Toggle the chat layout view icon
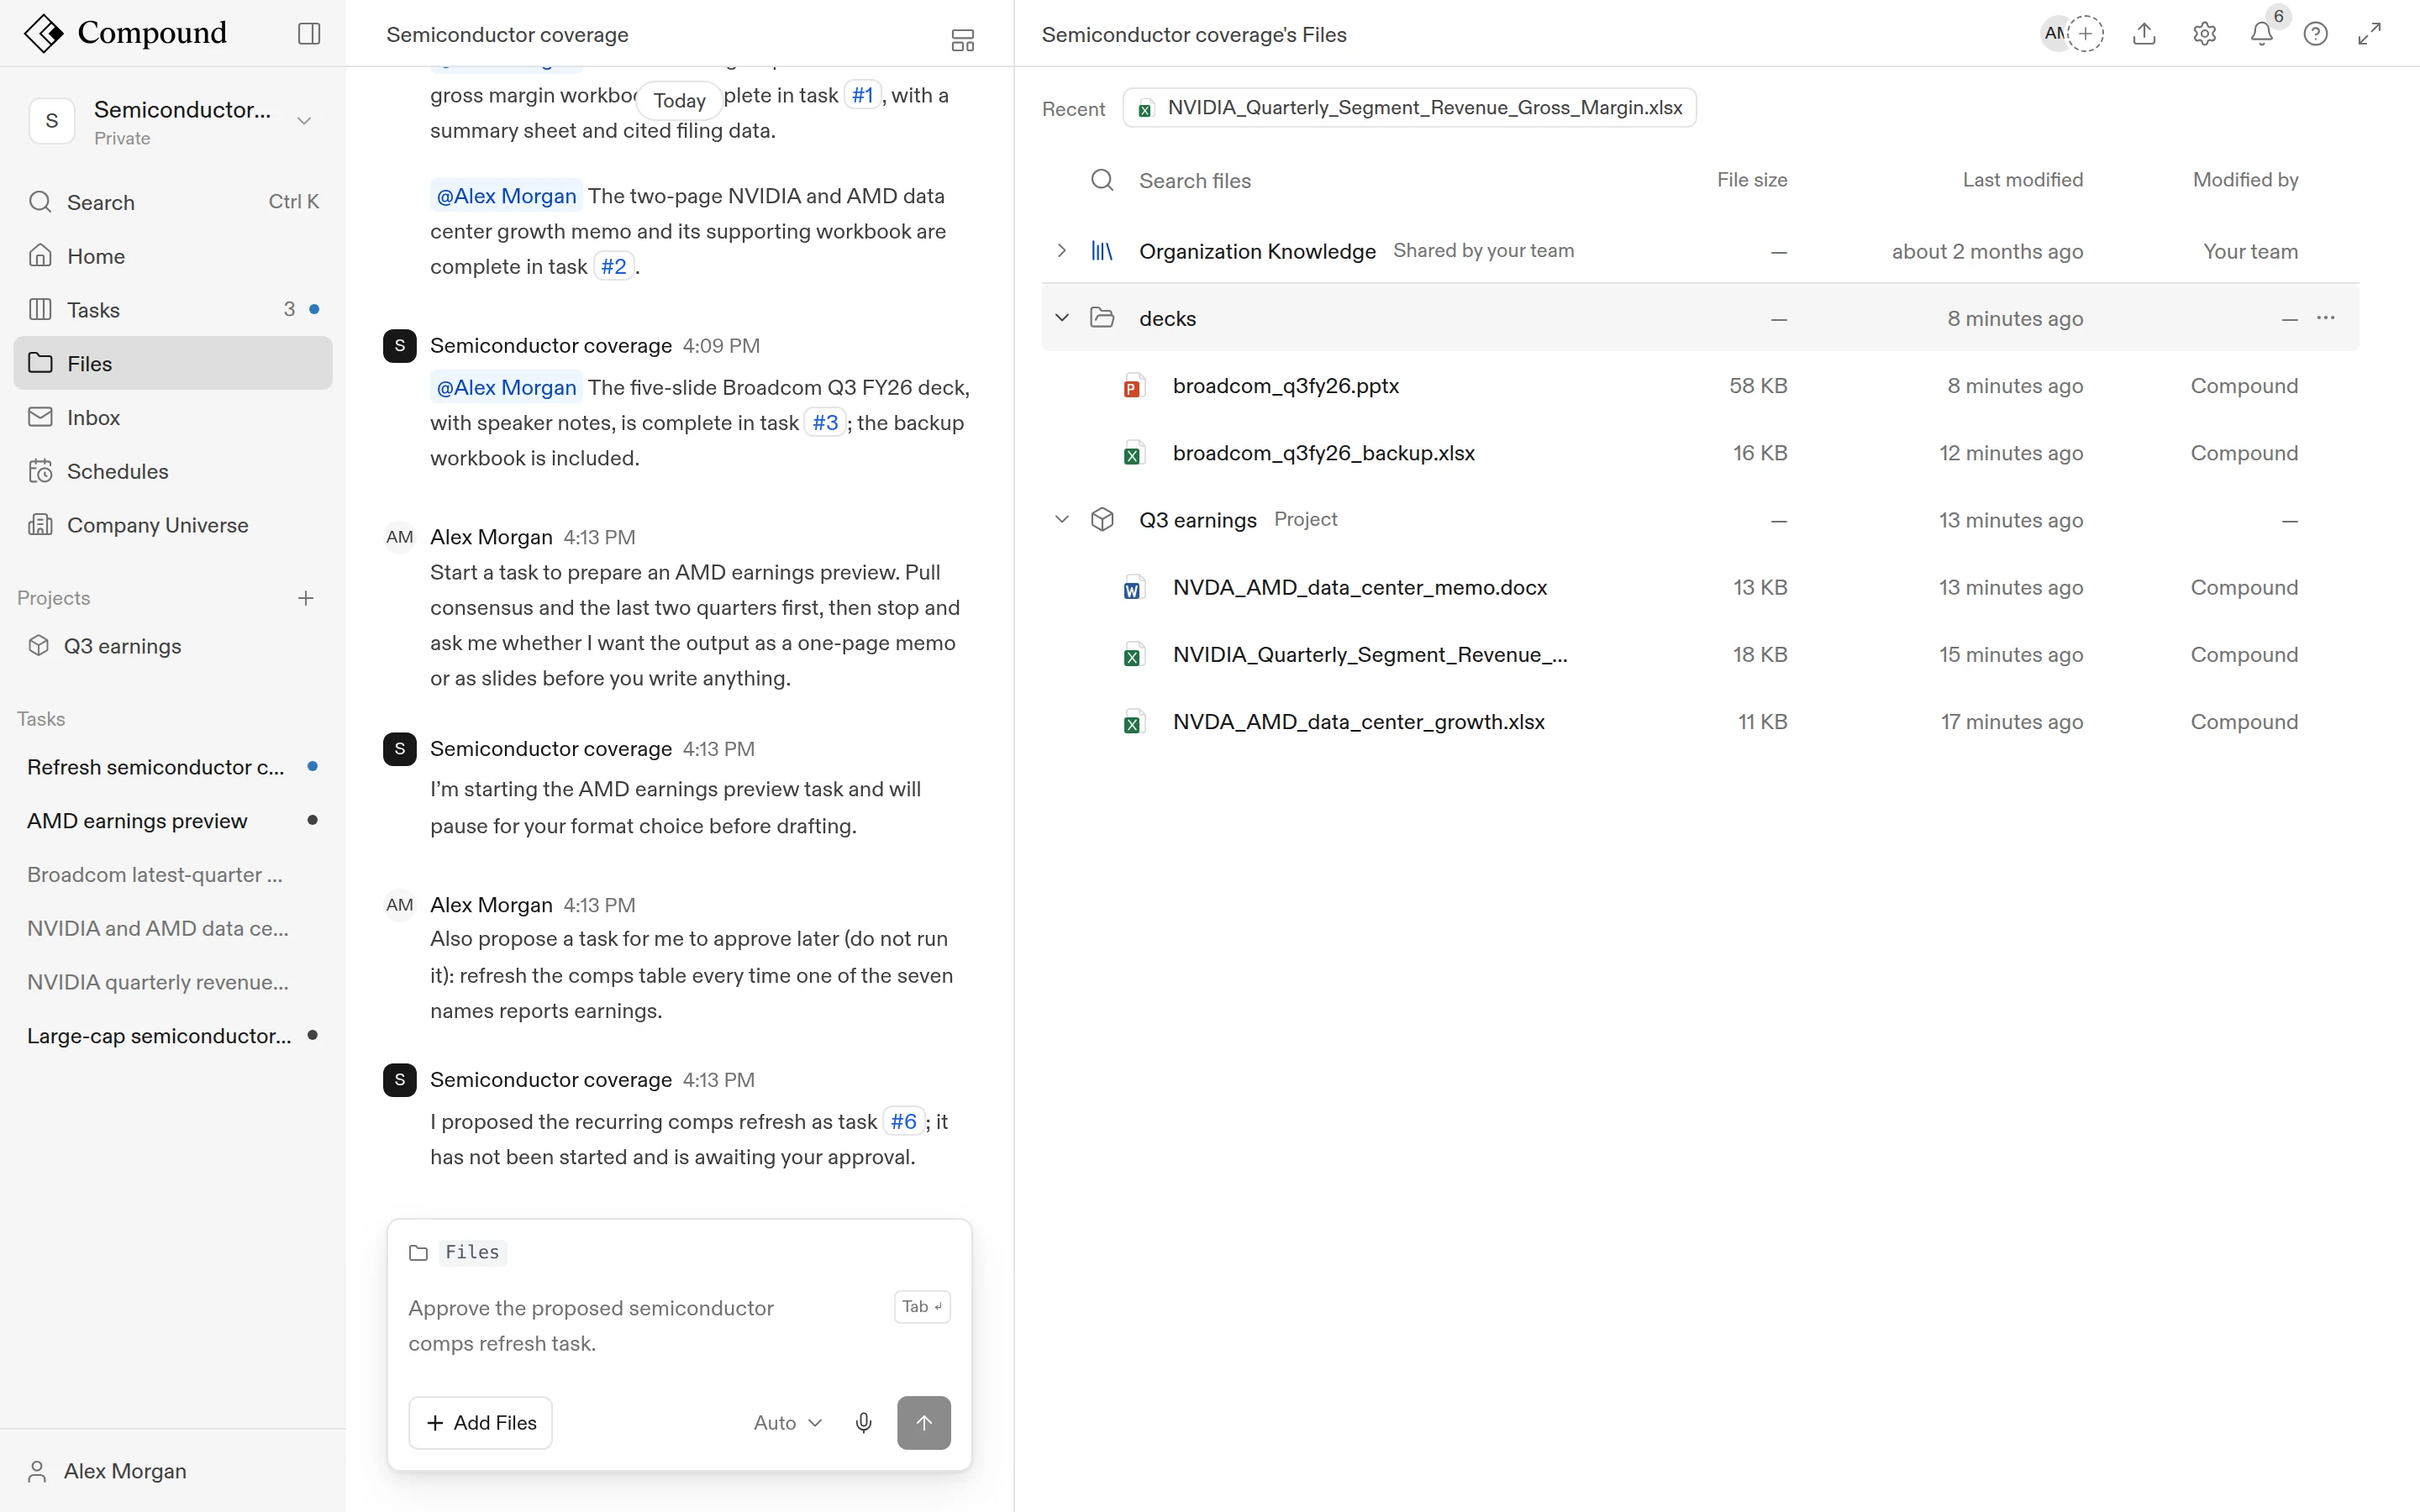The width and height of the screenshot is (2420, 1512). tap(962, 40)
